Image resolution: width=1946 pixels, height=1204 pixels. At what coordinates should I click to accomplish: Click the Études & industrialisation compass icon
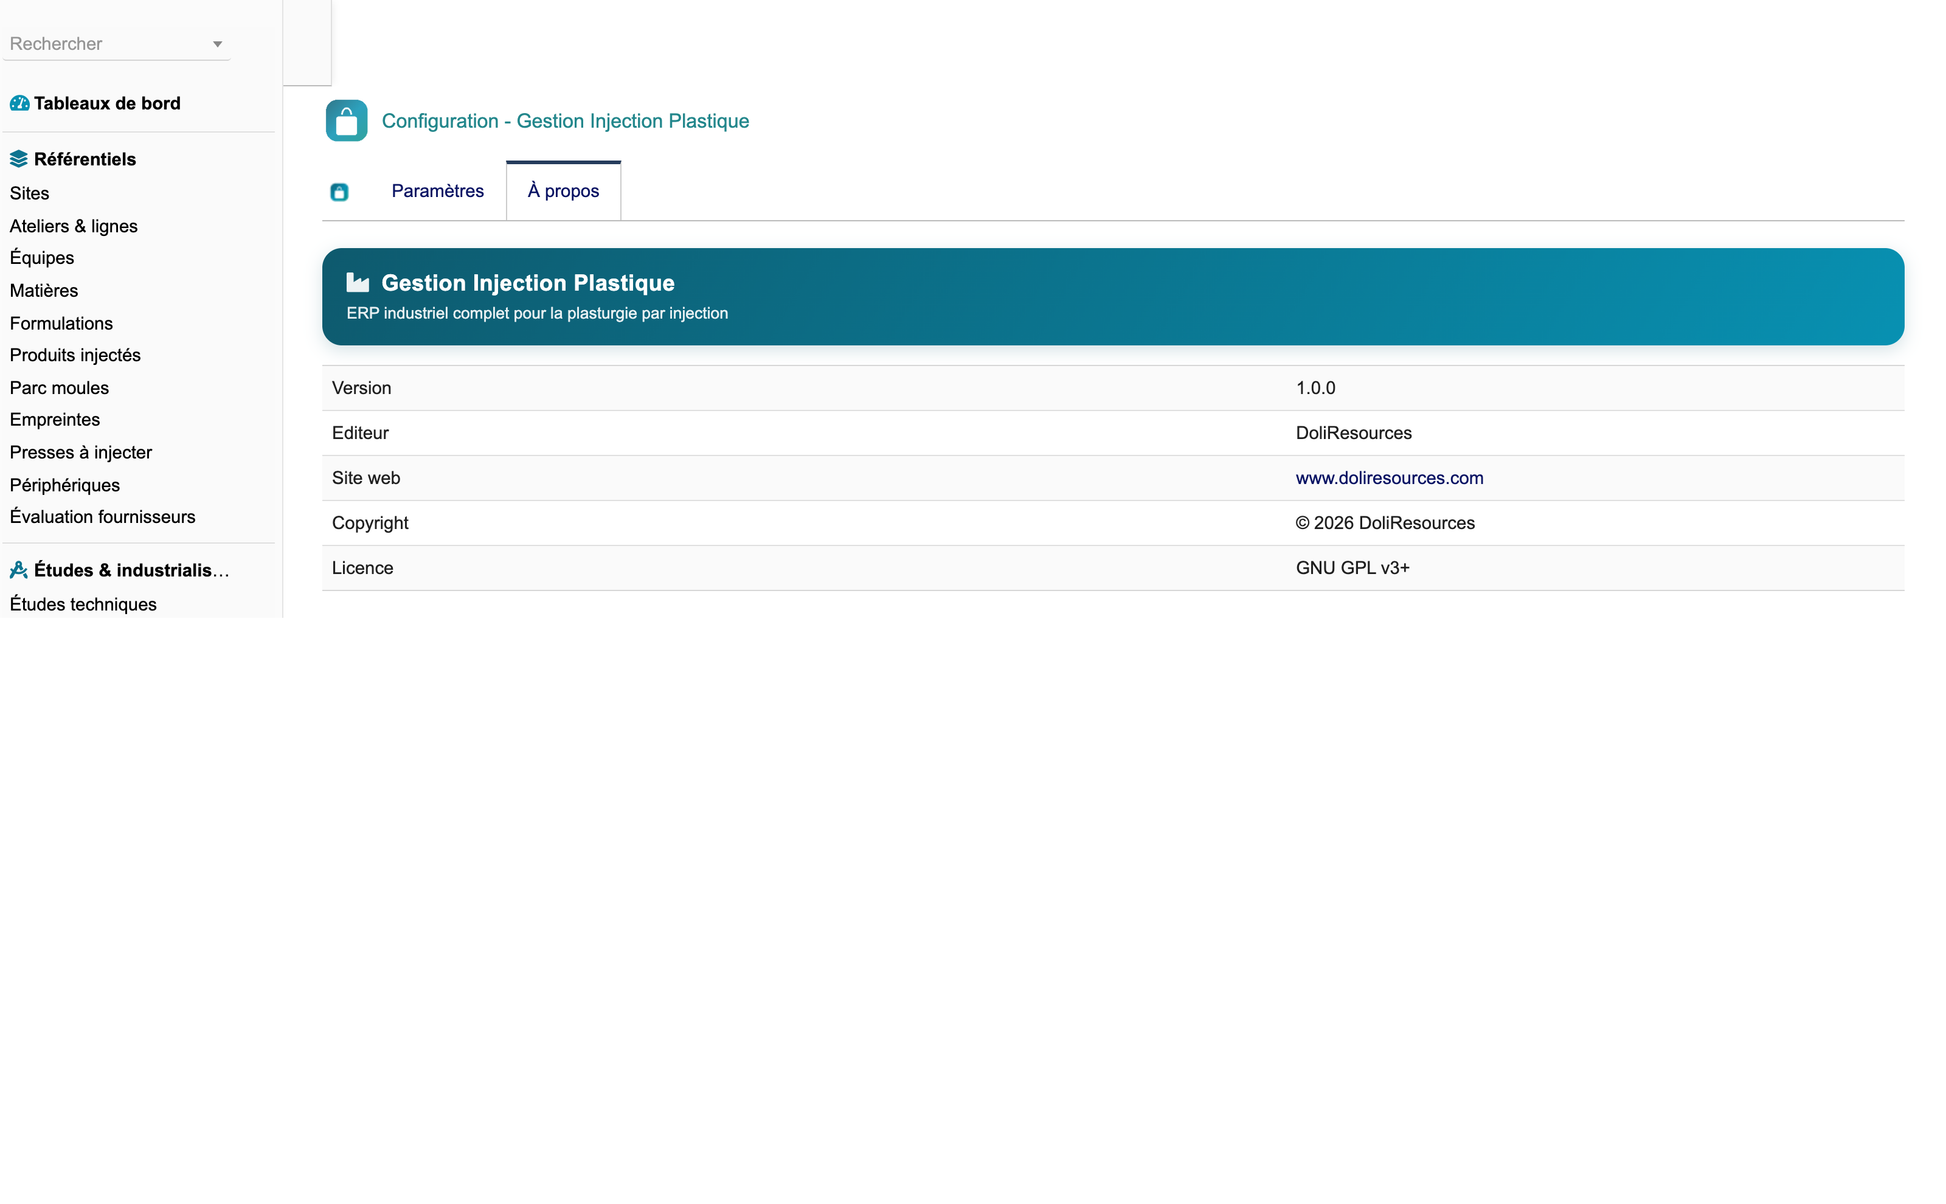(x=19, y=570)
